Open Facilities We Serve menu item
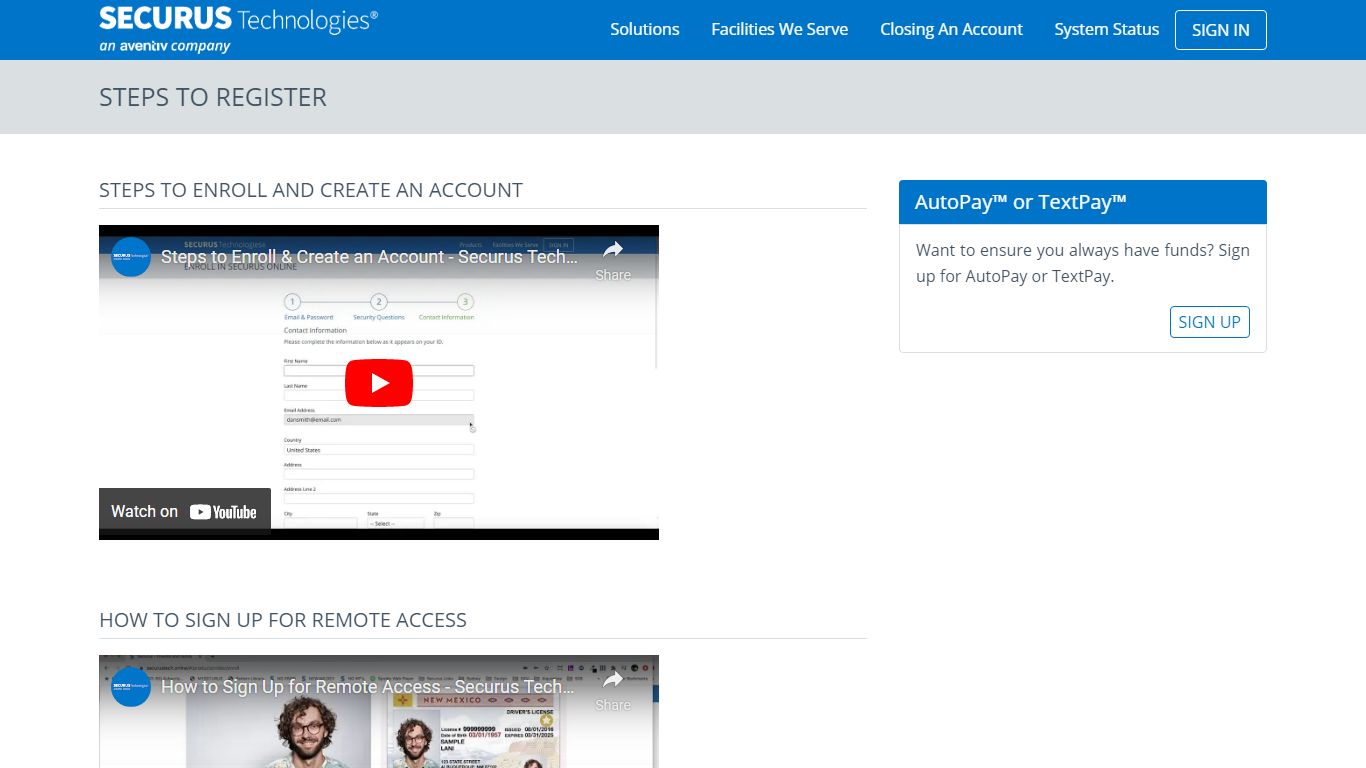Viewport: 1366px width, 768px height. click(779, 29)
